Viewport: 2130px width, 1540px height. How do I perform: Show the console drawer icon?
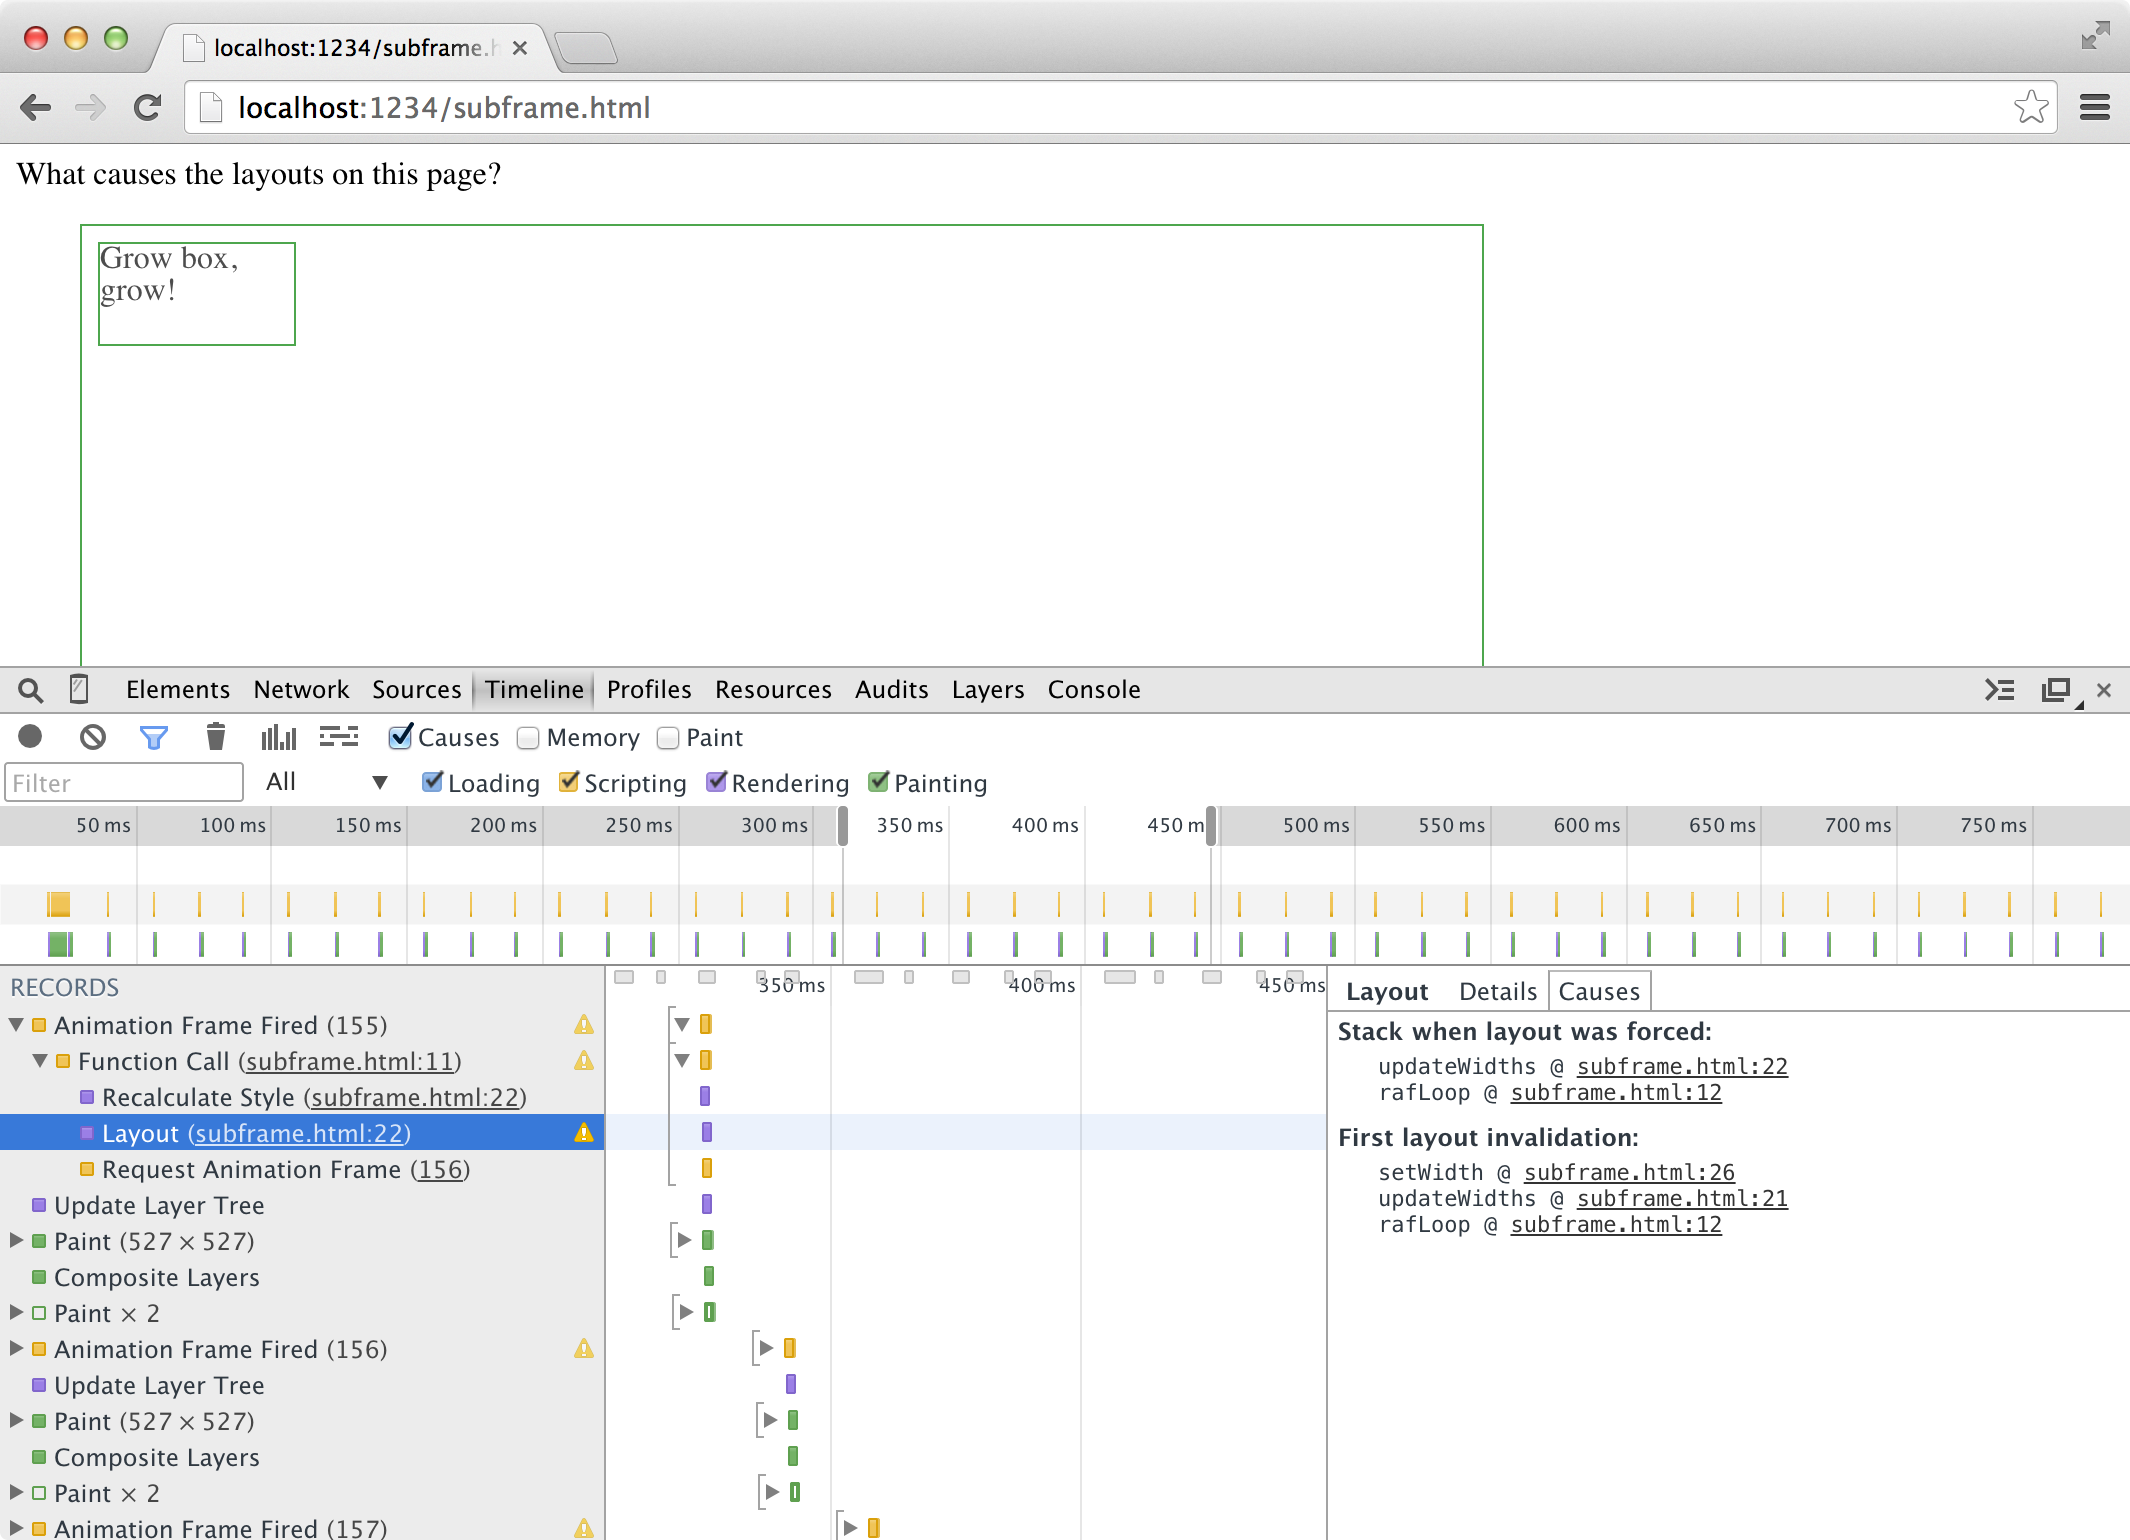click(1999, 690)
